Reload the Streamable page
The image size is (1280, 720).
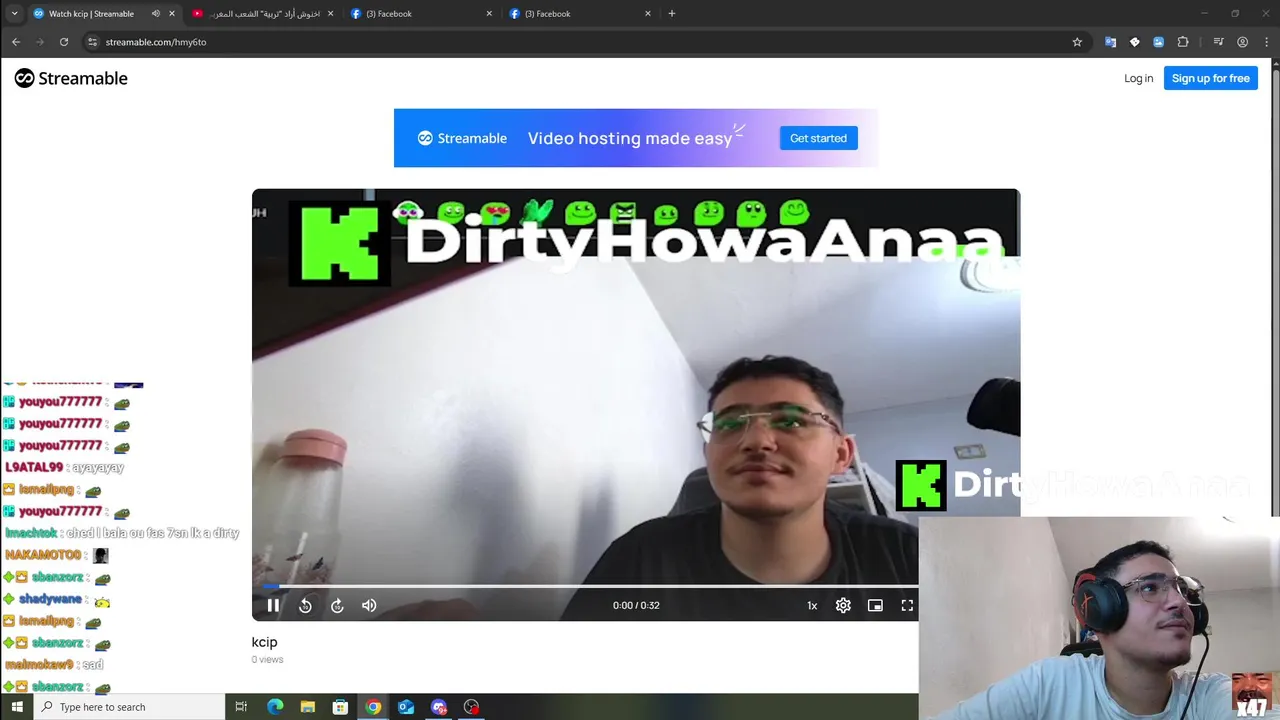click(64, 42)
